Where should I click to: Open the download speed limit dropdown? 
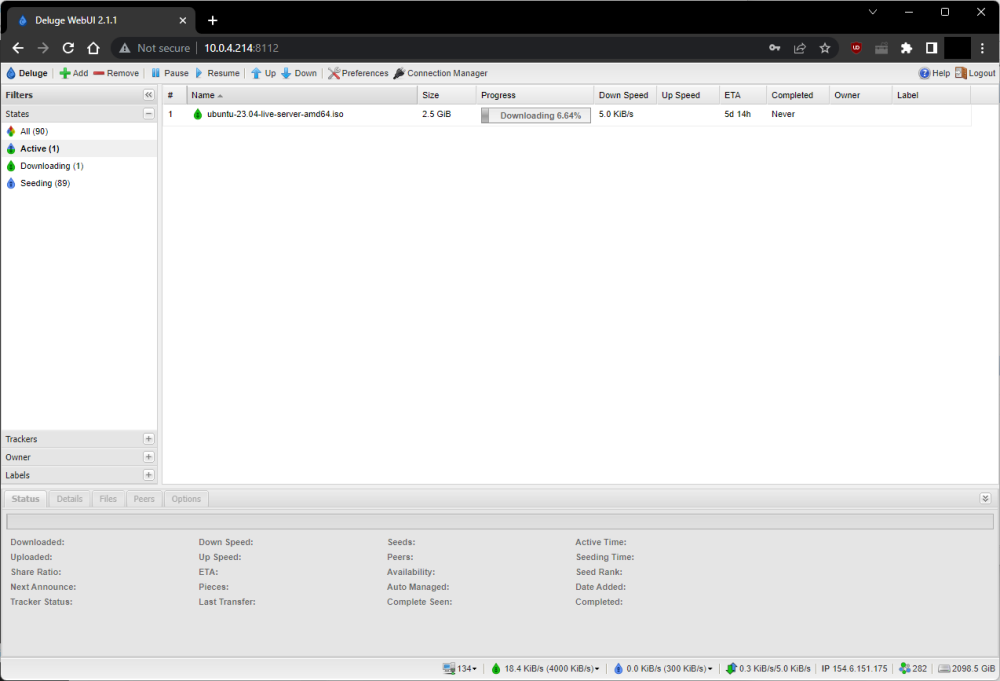click(x=545, y=668)
